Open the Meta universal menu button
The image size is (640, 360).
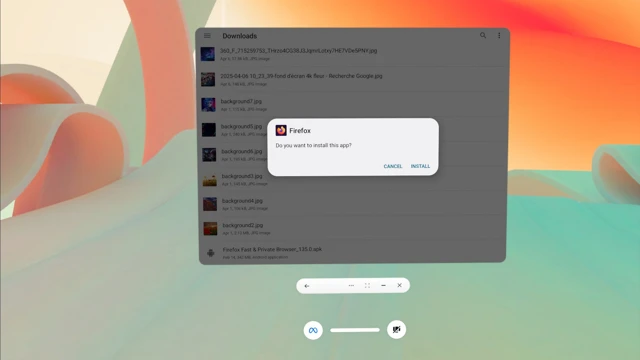point(313,330)
